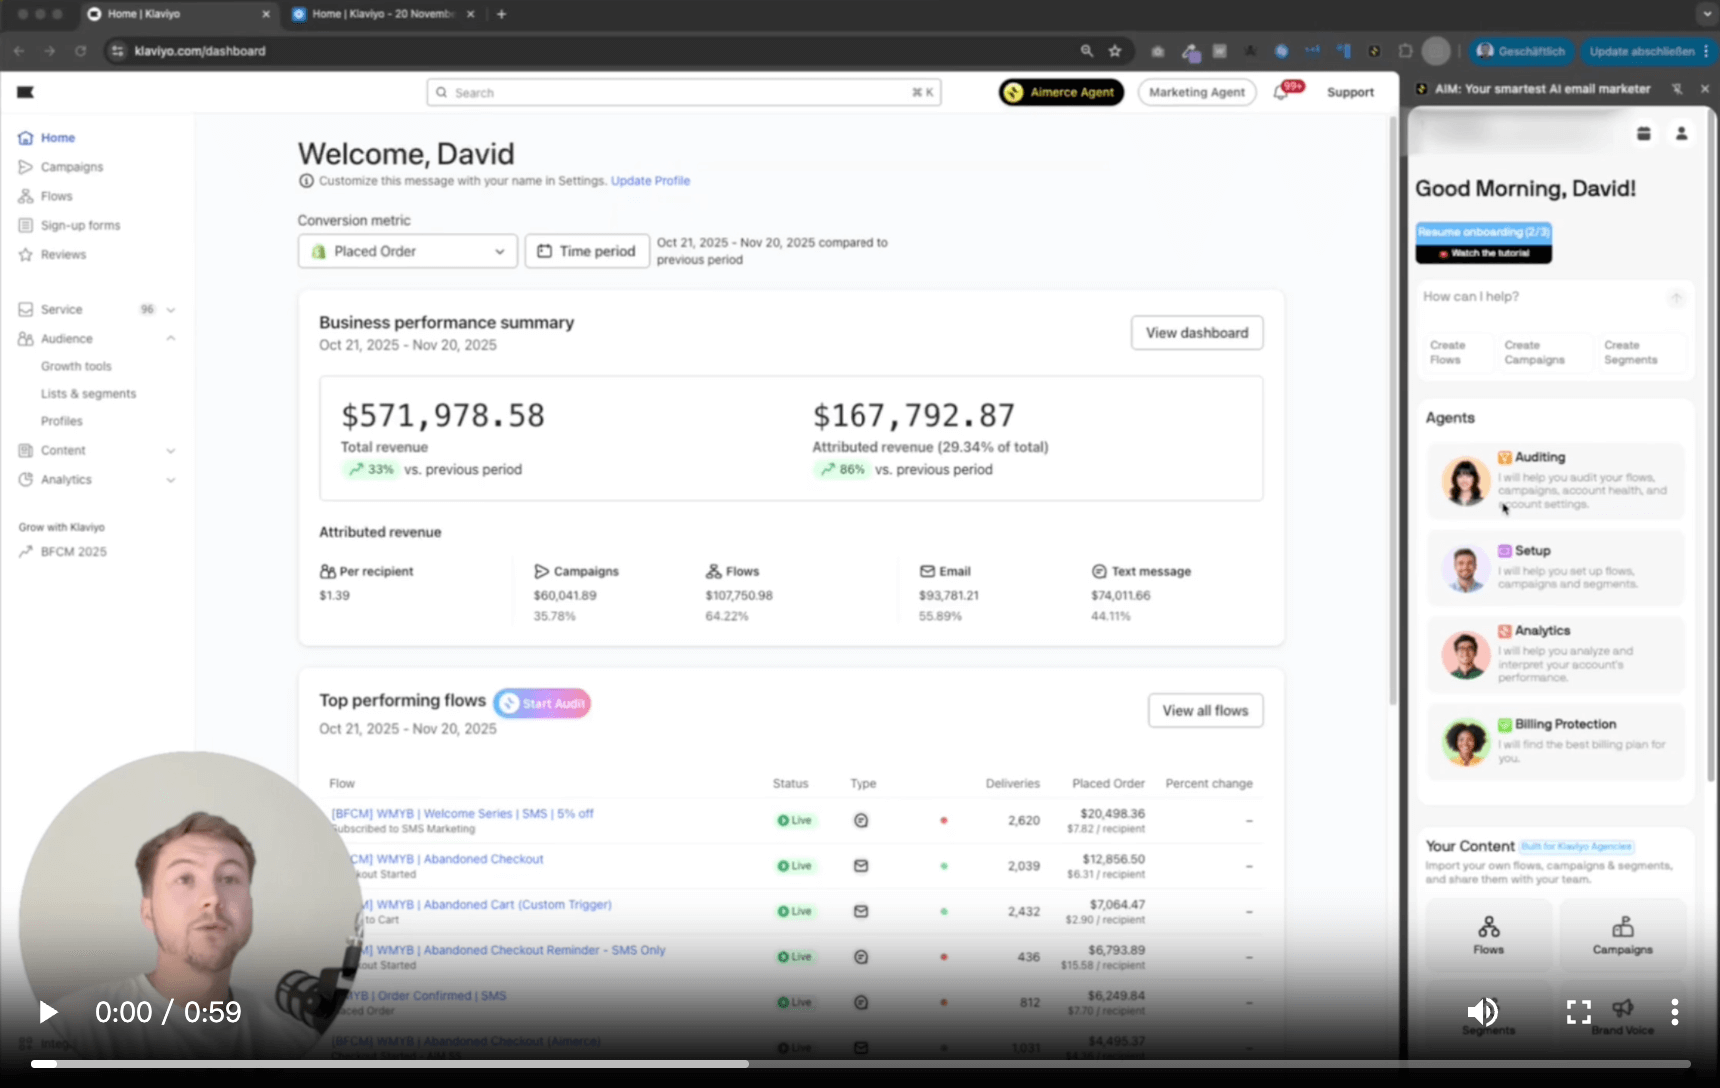Select the Flows icon under Your Content
The height and width of the screenshot is (1088, 1720).
1488,927
